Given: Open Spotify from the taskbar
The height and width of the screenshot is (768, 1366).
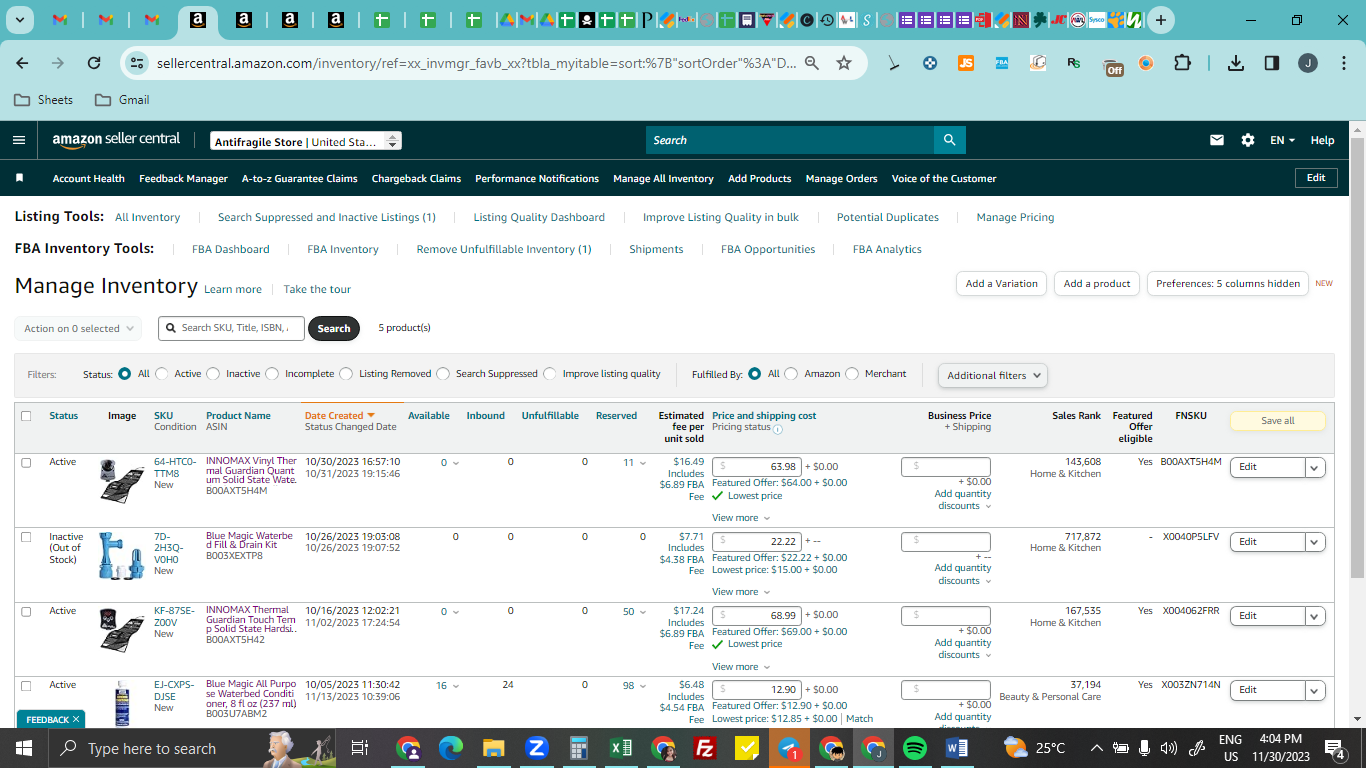Looking at the screenshot, I should point(914,748).
